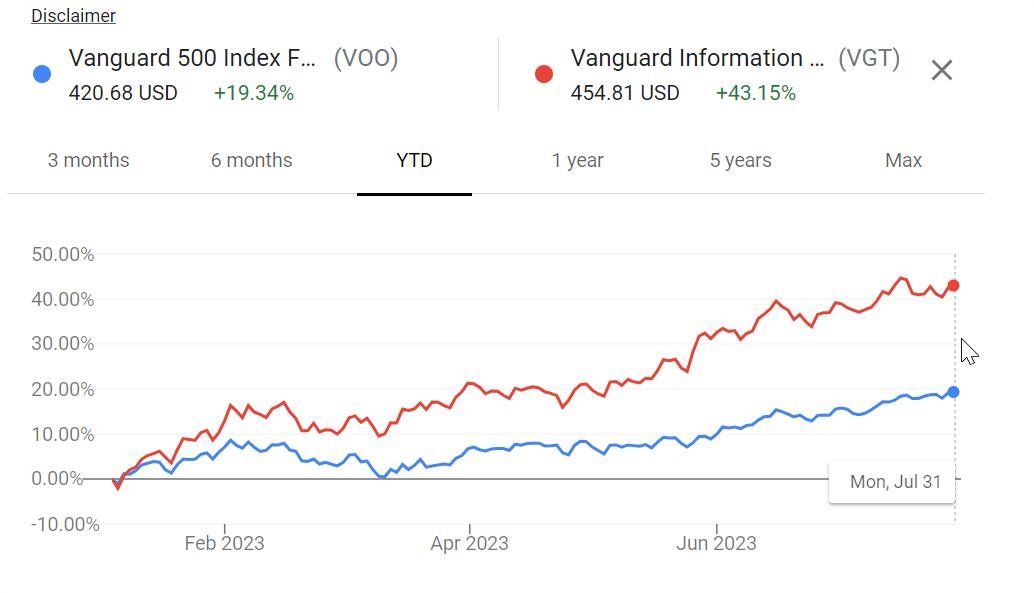
Task: Click blue endpoint marker on VOO line
Action: [953, 392]
